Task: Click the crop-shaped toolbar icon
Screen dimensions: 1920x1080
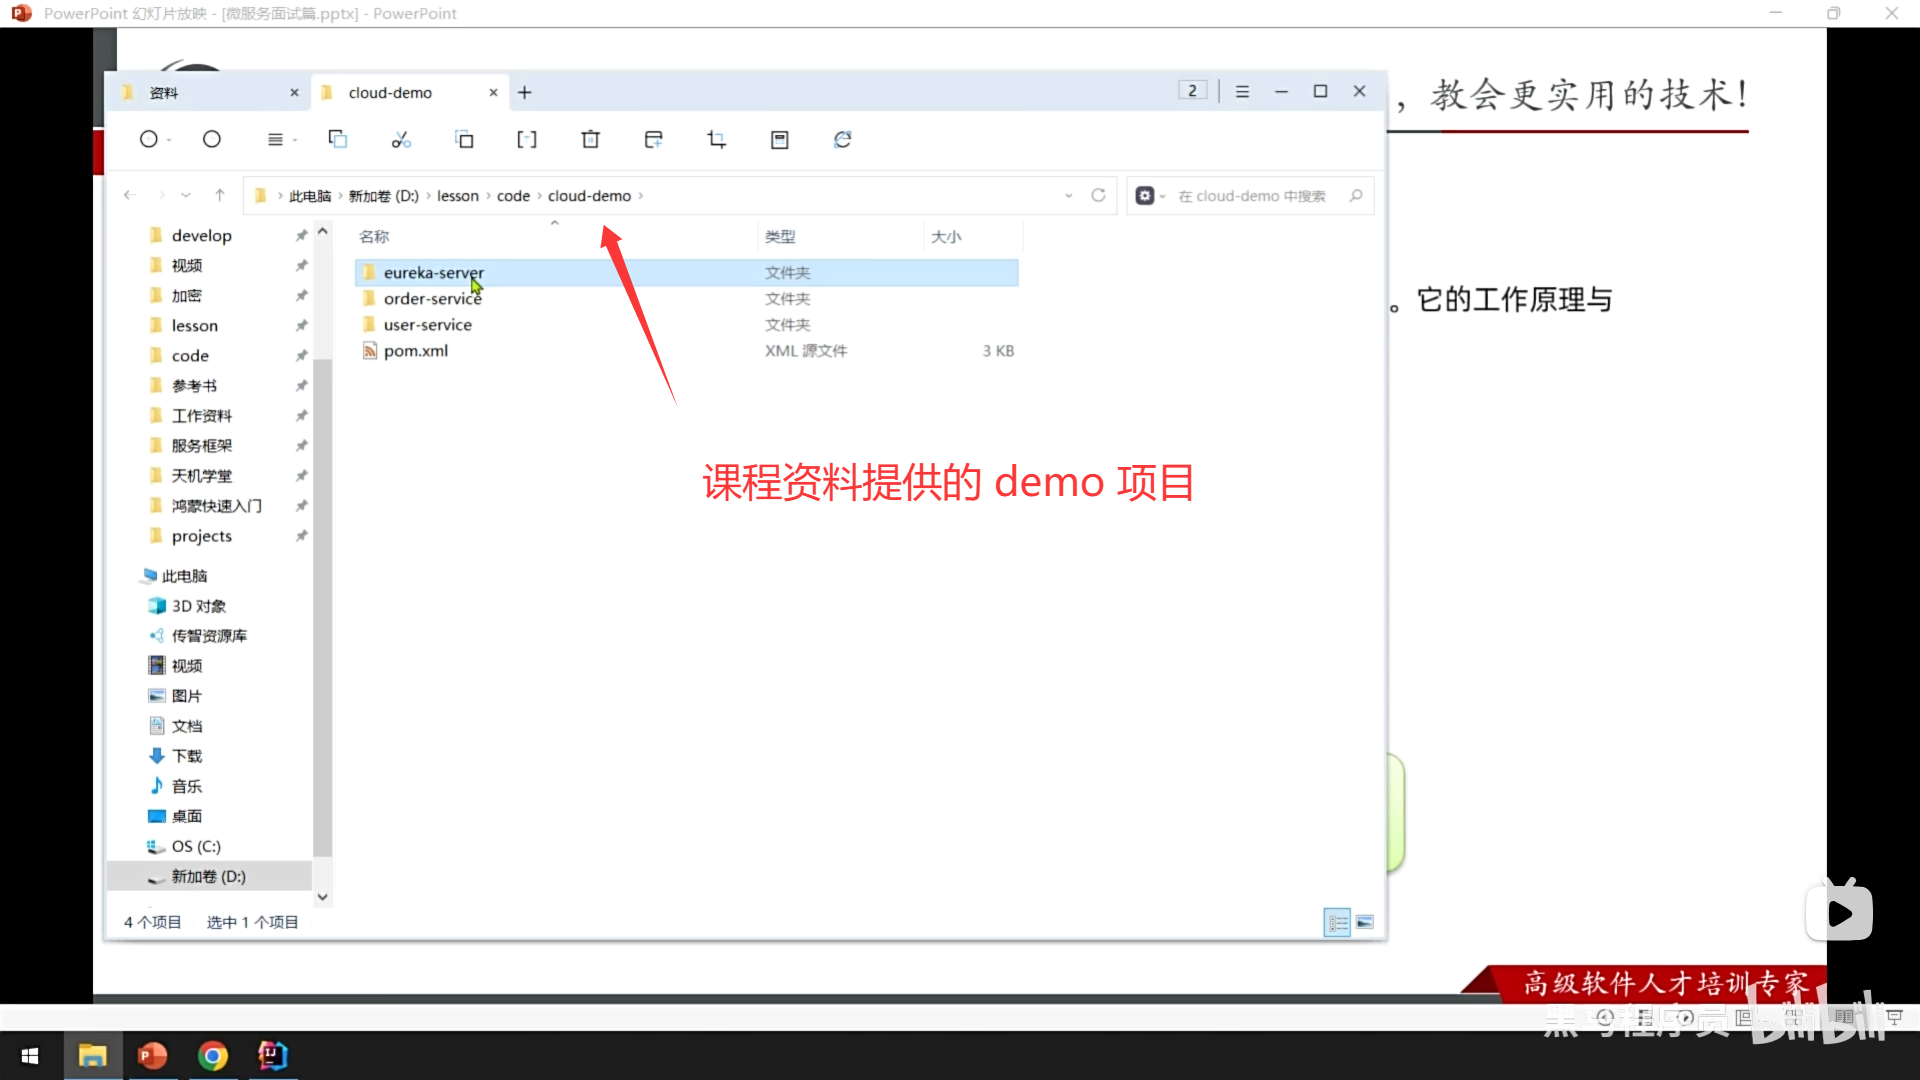Action: click(716, 140)
